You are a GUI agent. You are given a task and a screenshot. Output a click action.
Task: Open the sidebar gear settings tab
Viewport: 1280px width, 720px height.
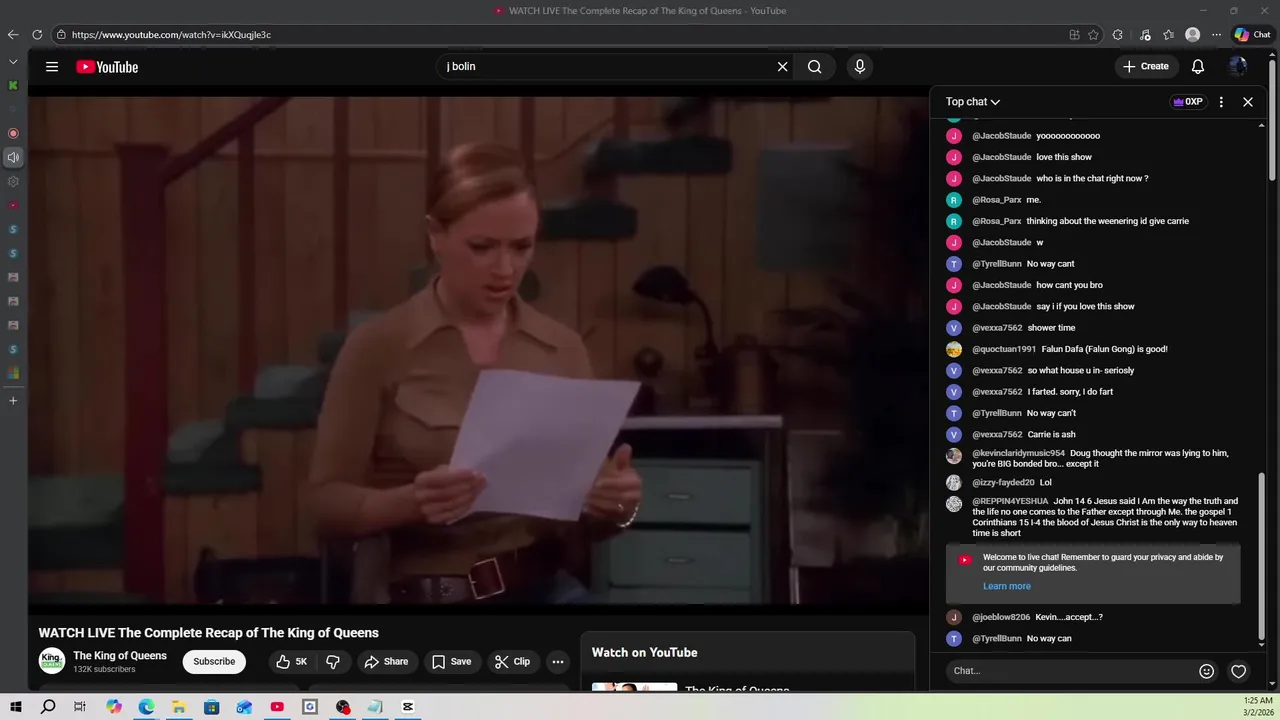(13, 181)
